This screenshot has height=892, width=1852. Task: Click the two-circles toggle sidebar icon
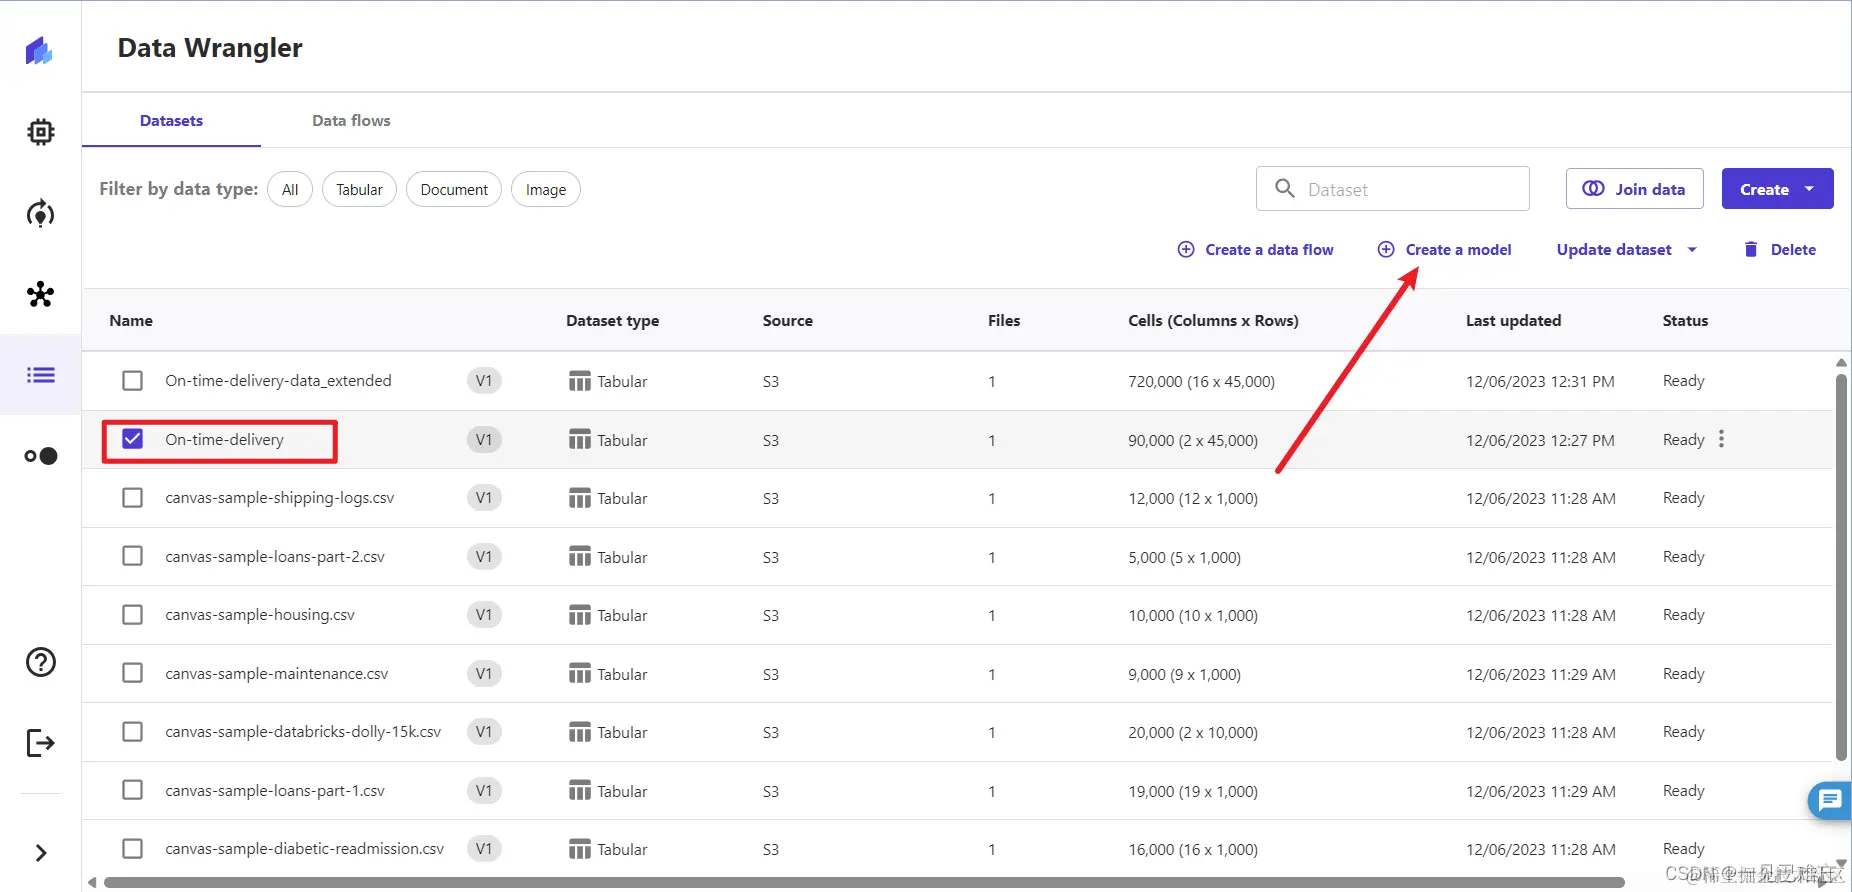(41, 456)
